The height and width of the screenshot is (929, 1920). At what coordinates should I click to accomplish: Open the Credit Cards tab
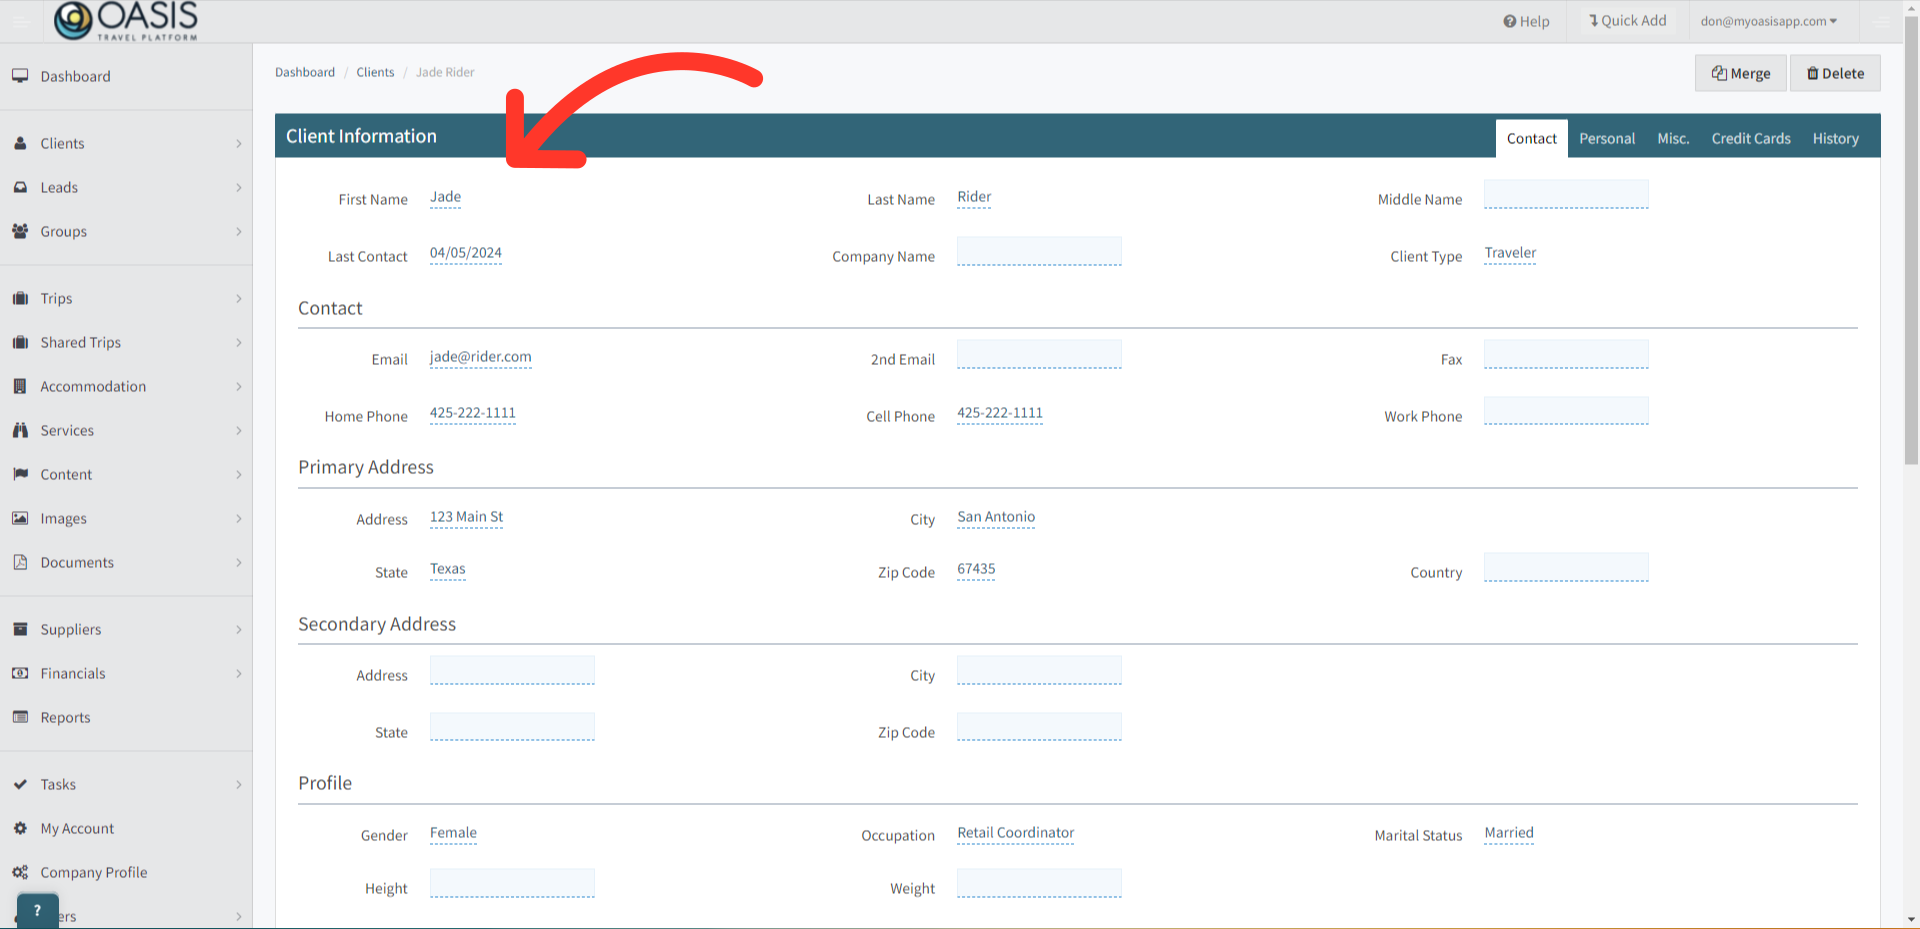(x=1750, y=138)
